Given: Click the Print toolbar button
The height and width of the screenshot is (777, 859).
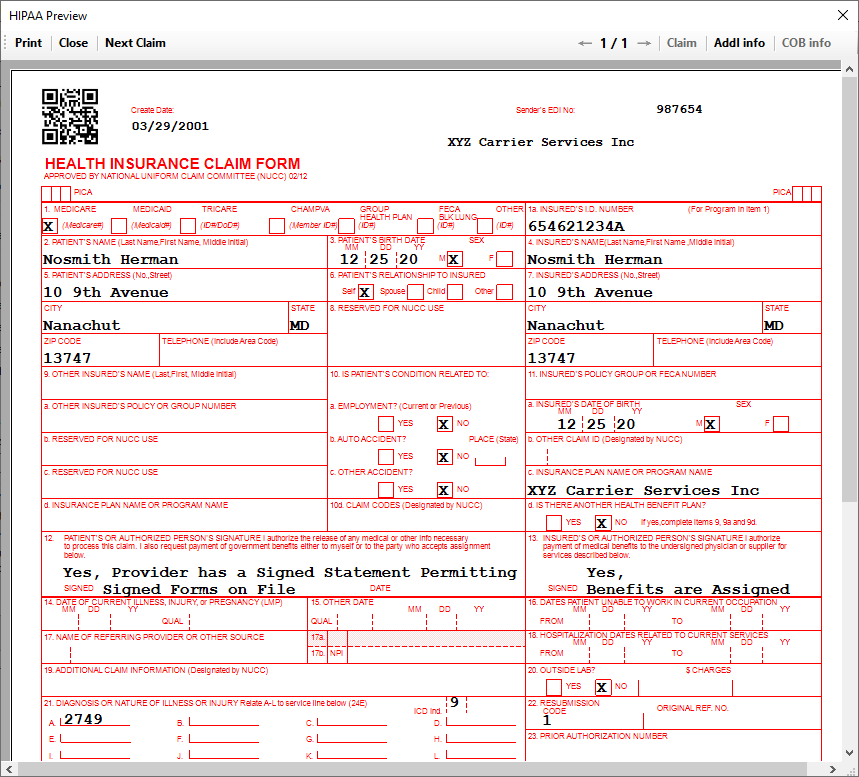Looking at the screenshot, I should pos(28,43).
